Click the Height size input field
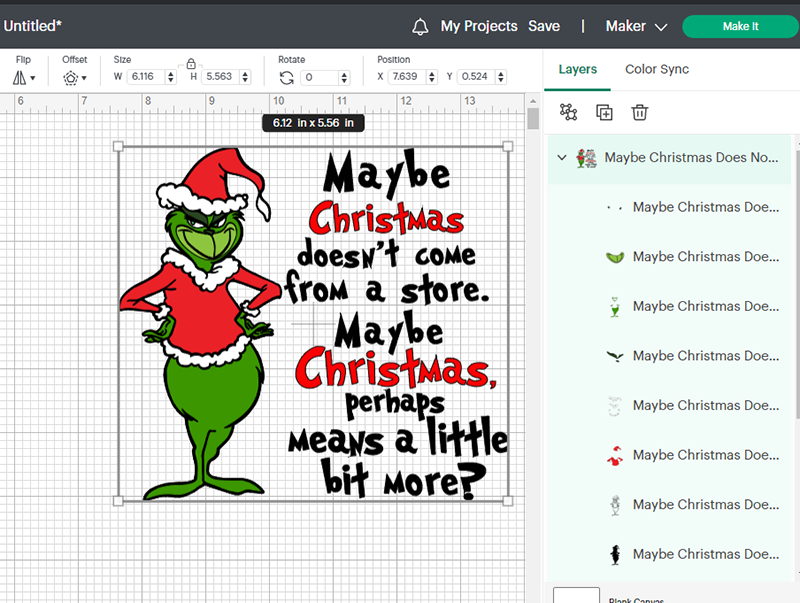This screenshot has width=800, height=603. tap(220, 77)
